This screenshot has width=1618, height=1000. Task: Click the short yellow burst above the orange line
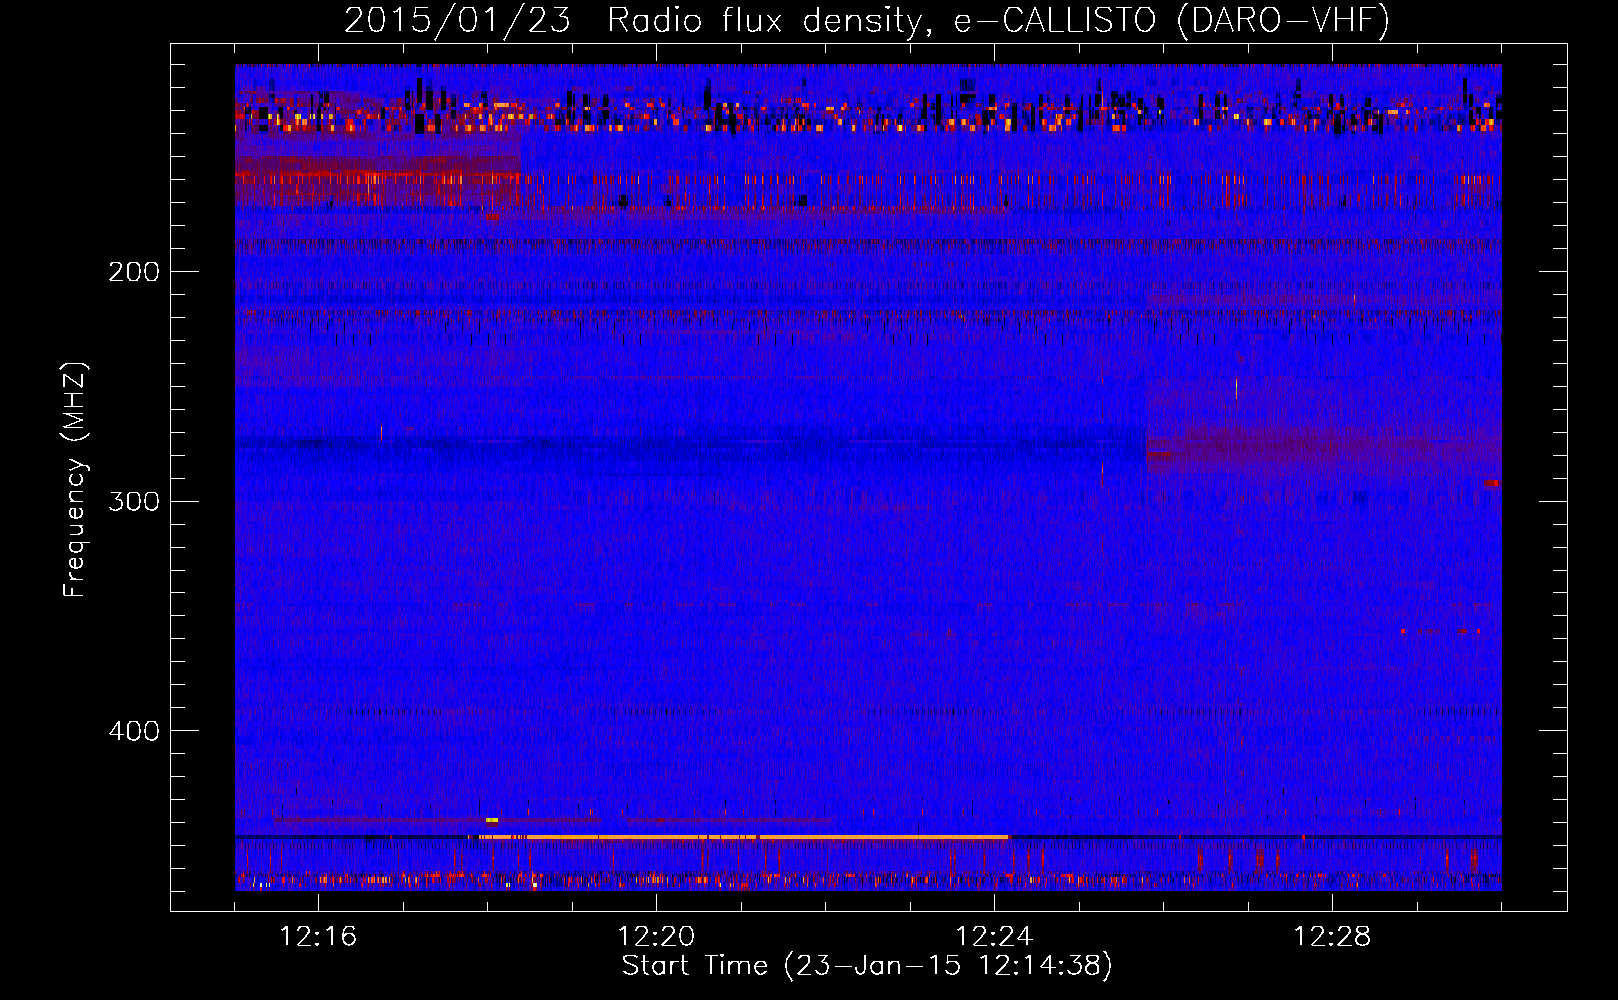pyautogui.click(x=491, y=820)
